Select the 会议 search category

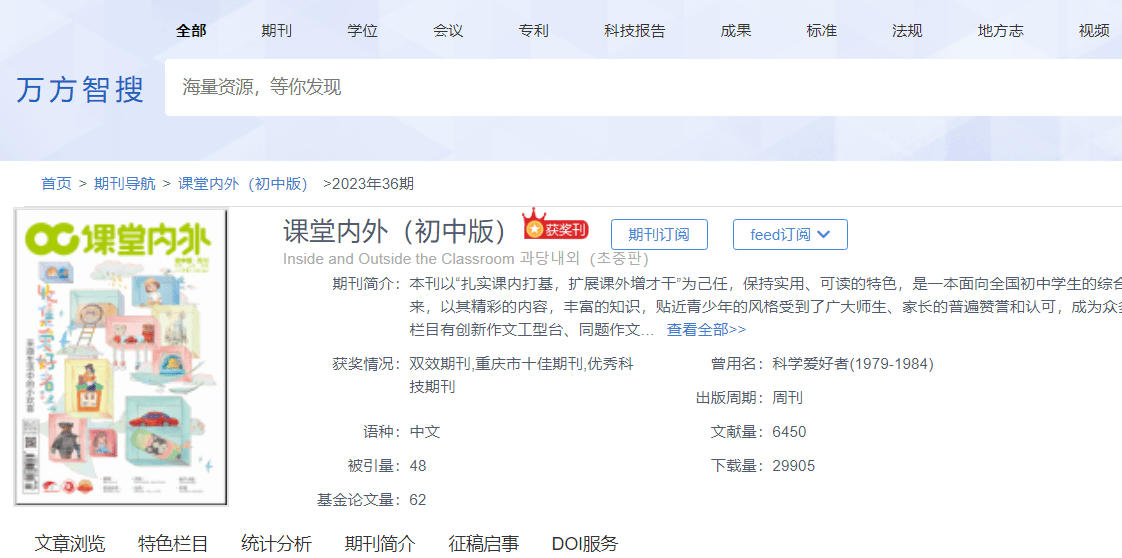[448, 31]
